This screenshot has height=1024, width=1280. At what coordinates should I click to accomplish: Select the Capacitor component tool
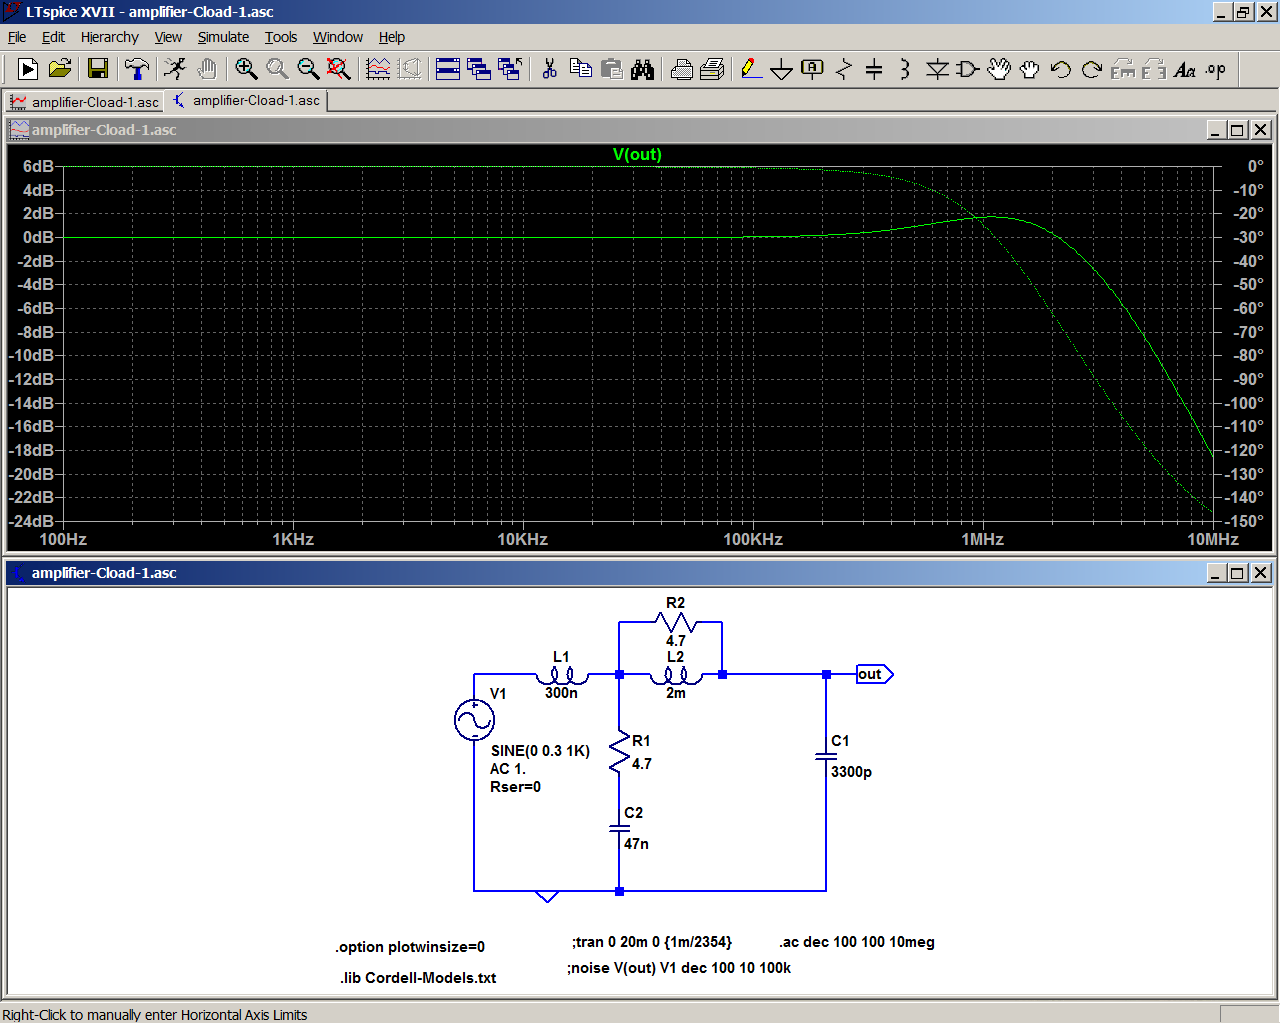point(874,69)
